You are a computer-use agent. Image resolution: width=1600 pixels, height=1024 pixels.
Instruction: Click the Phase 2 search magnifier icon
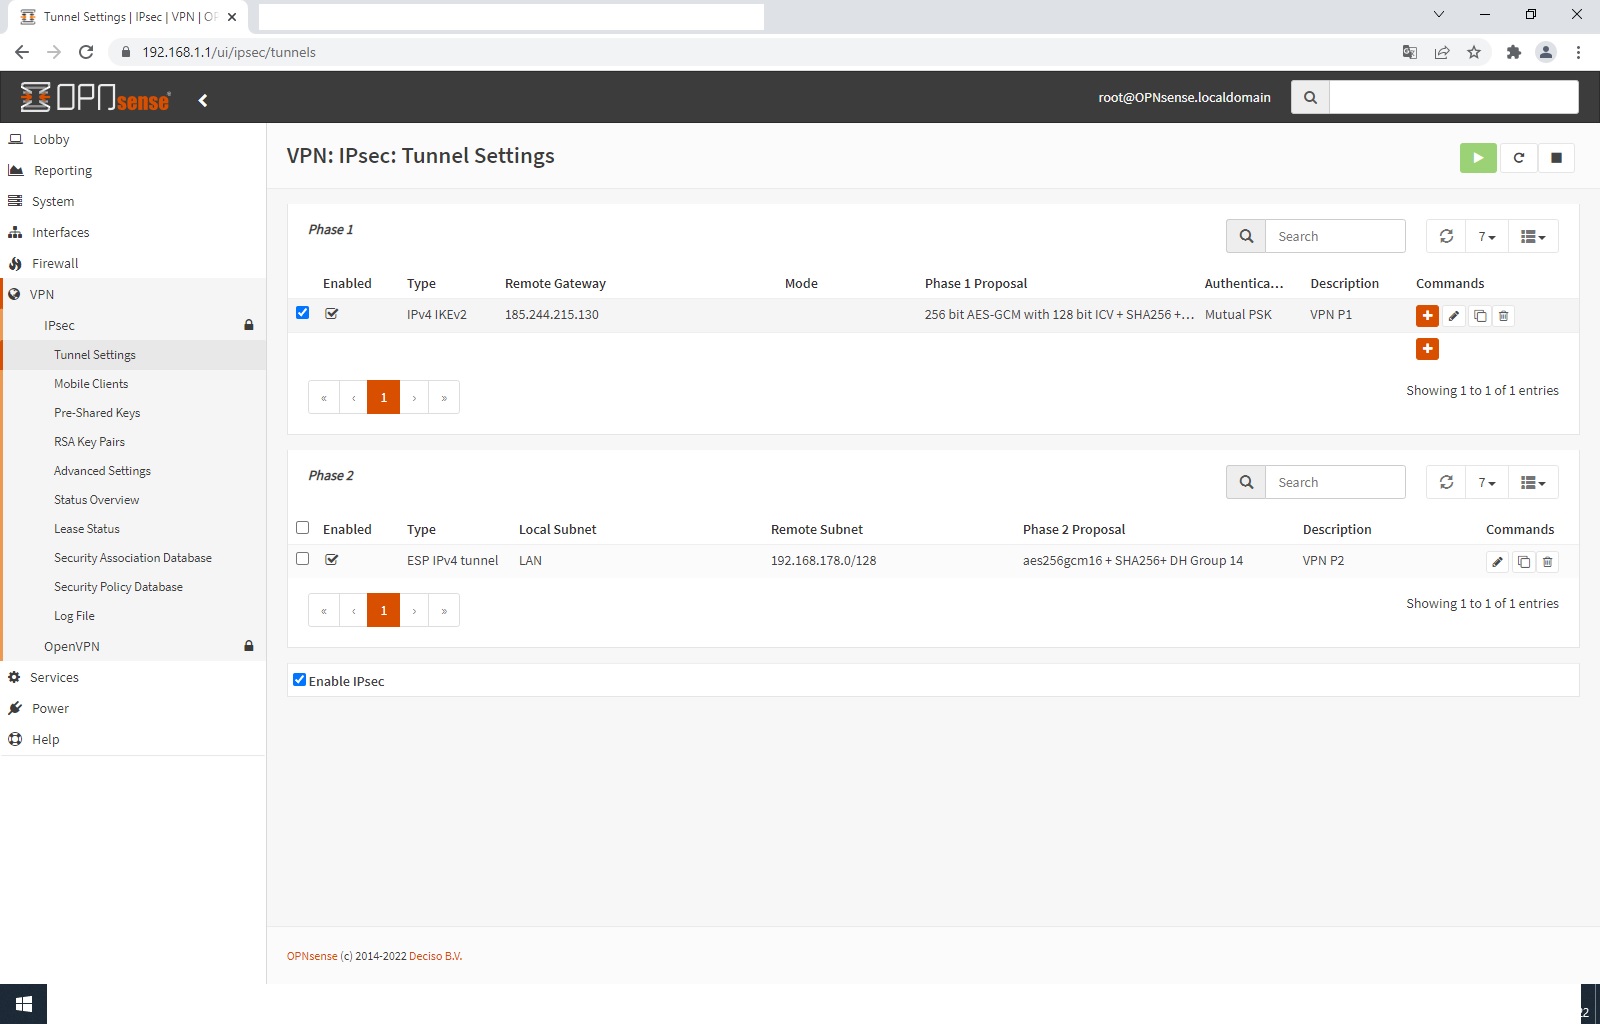[x=1246, y=482]
